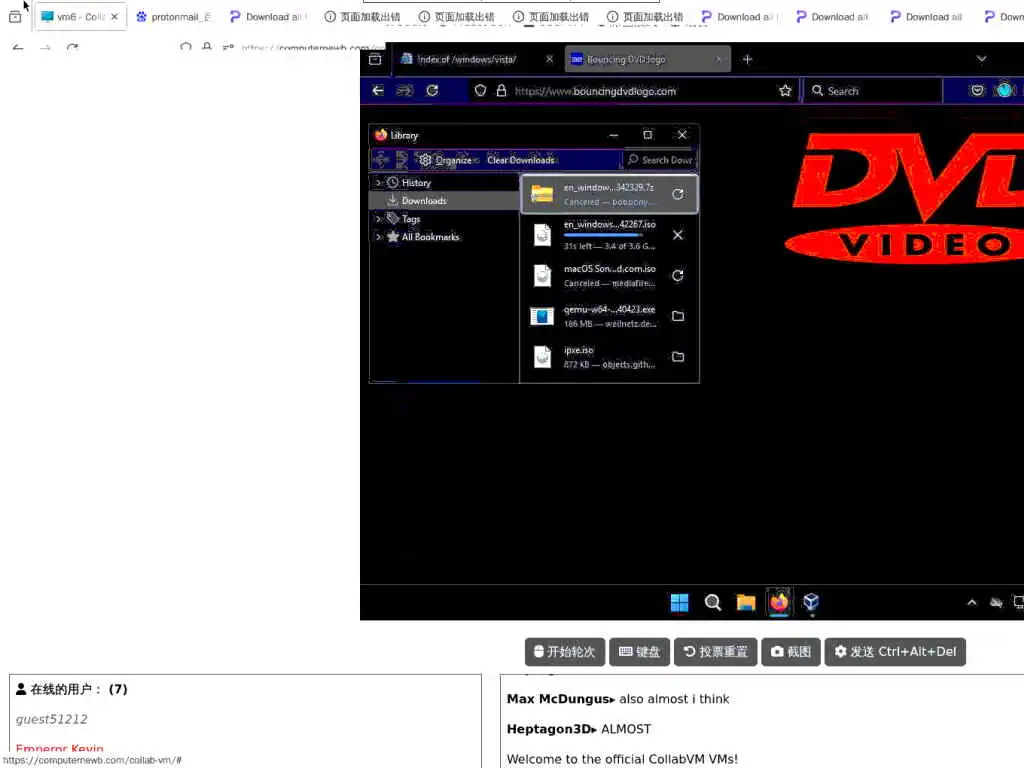Retry the macOS Son...d.com.iso download
This screenshot has height=768, width=1024.
coord(678,276)
